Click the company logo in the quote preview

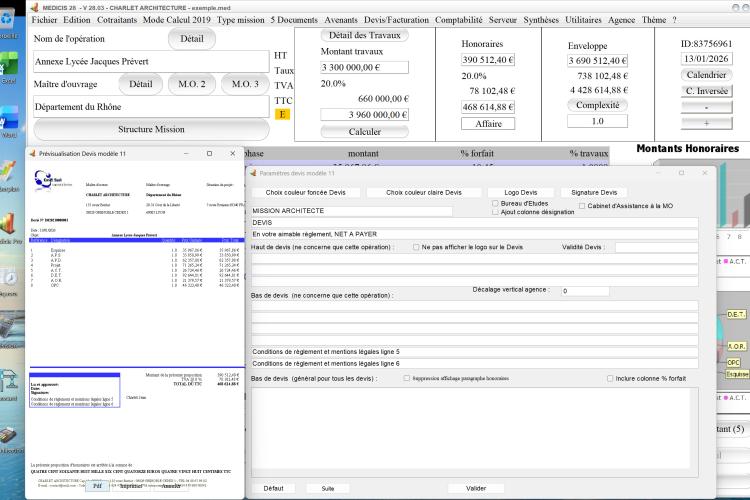(48, 180)
